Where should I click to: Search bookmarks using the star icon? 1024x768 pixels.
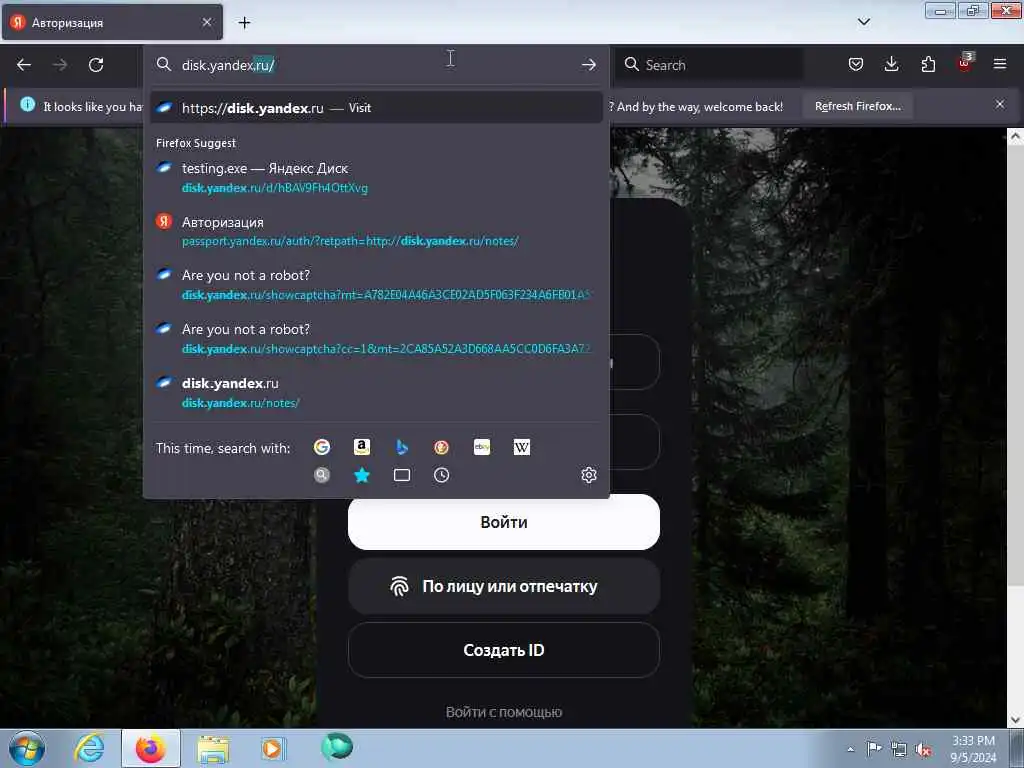362,475
